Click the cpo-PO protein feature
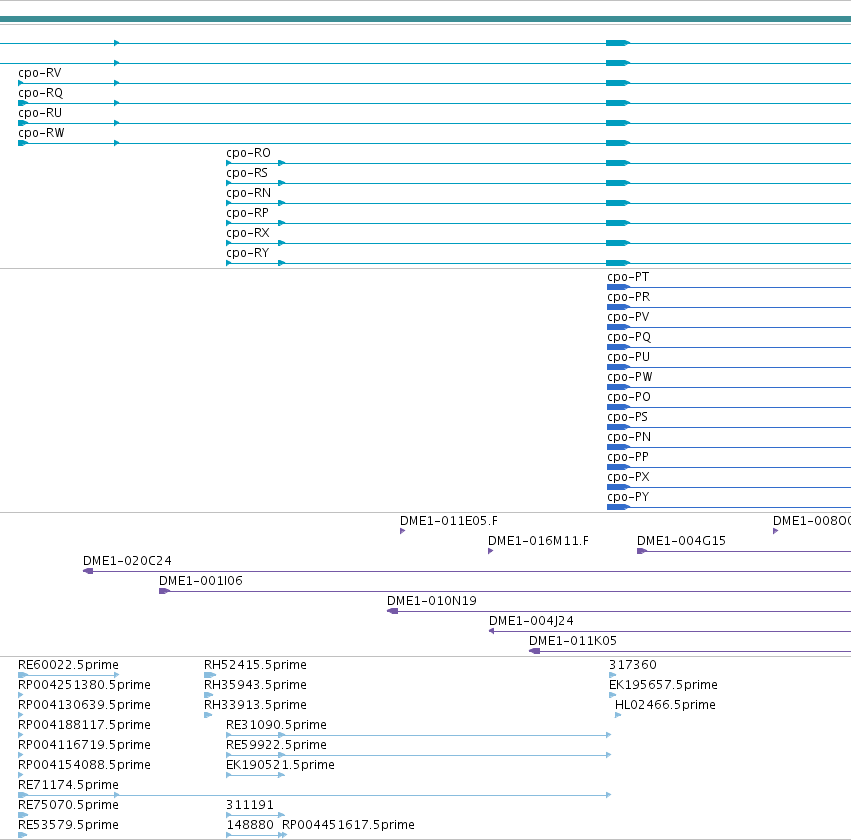This screenshot has width=851, height=840. tap(728, 407)
